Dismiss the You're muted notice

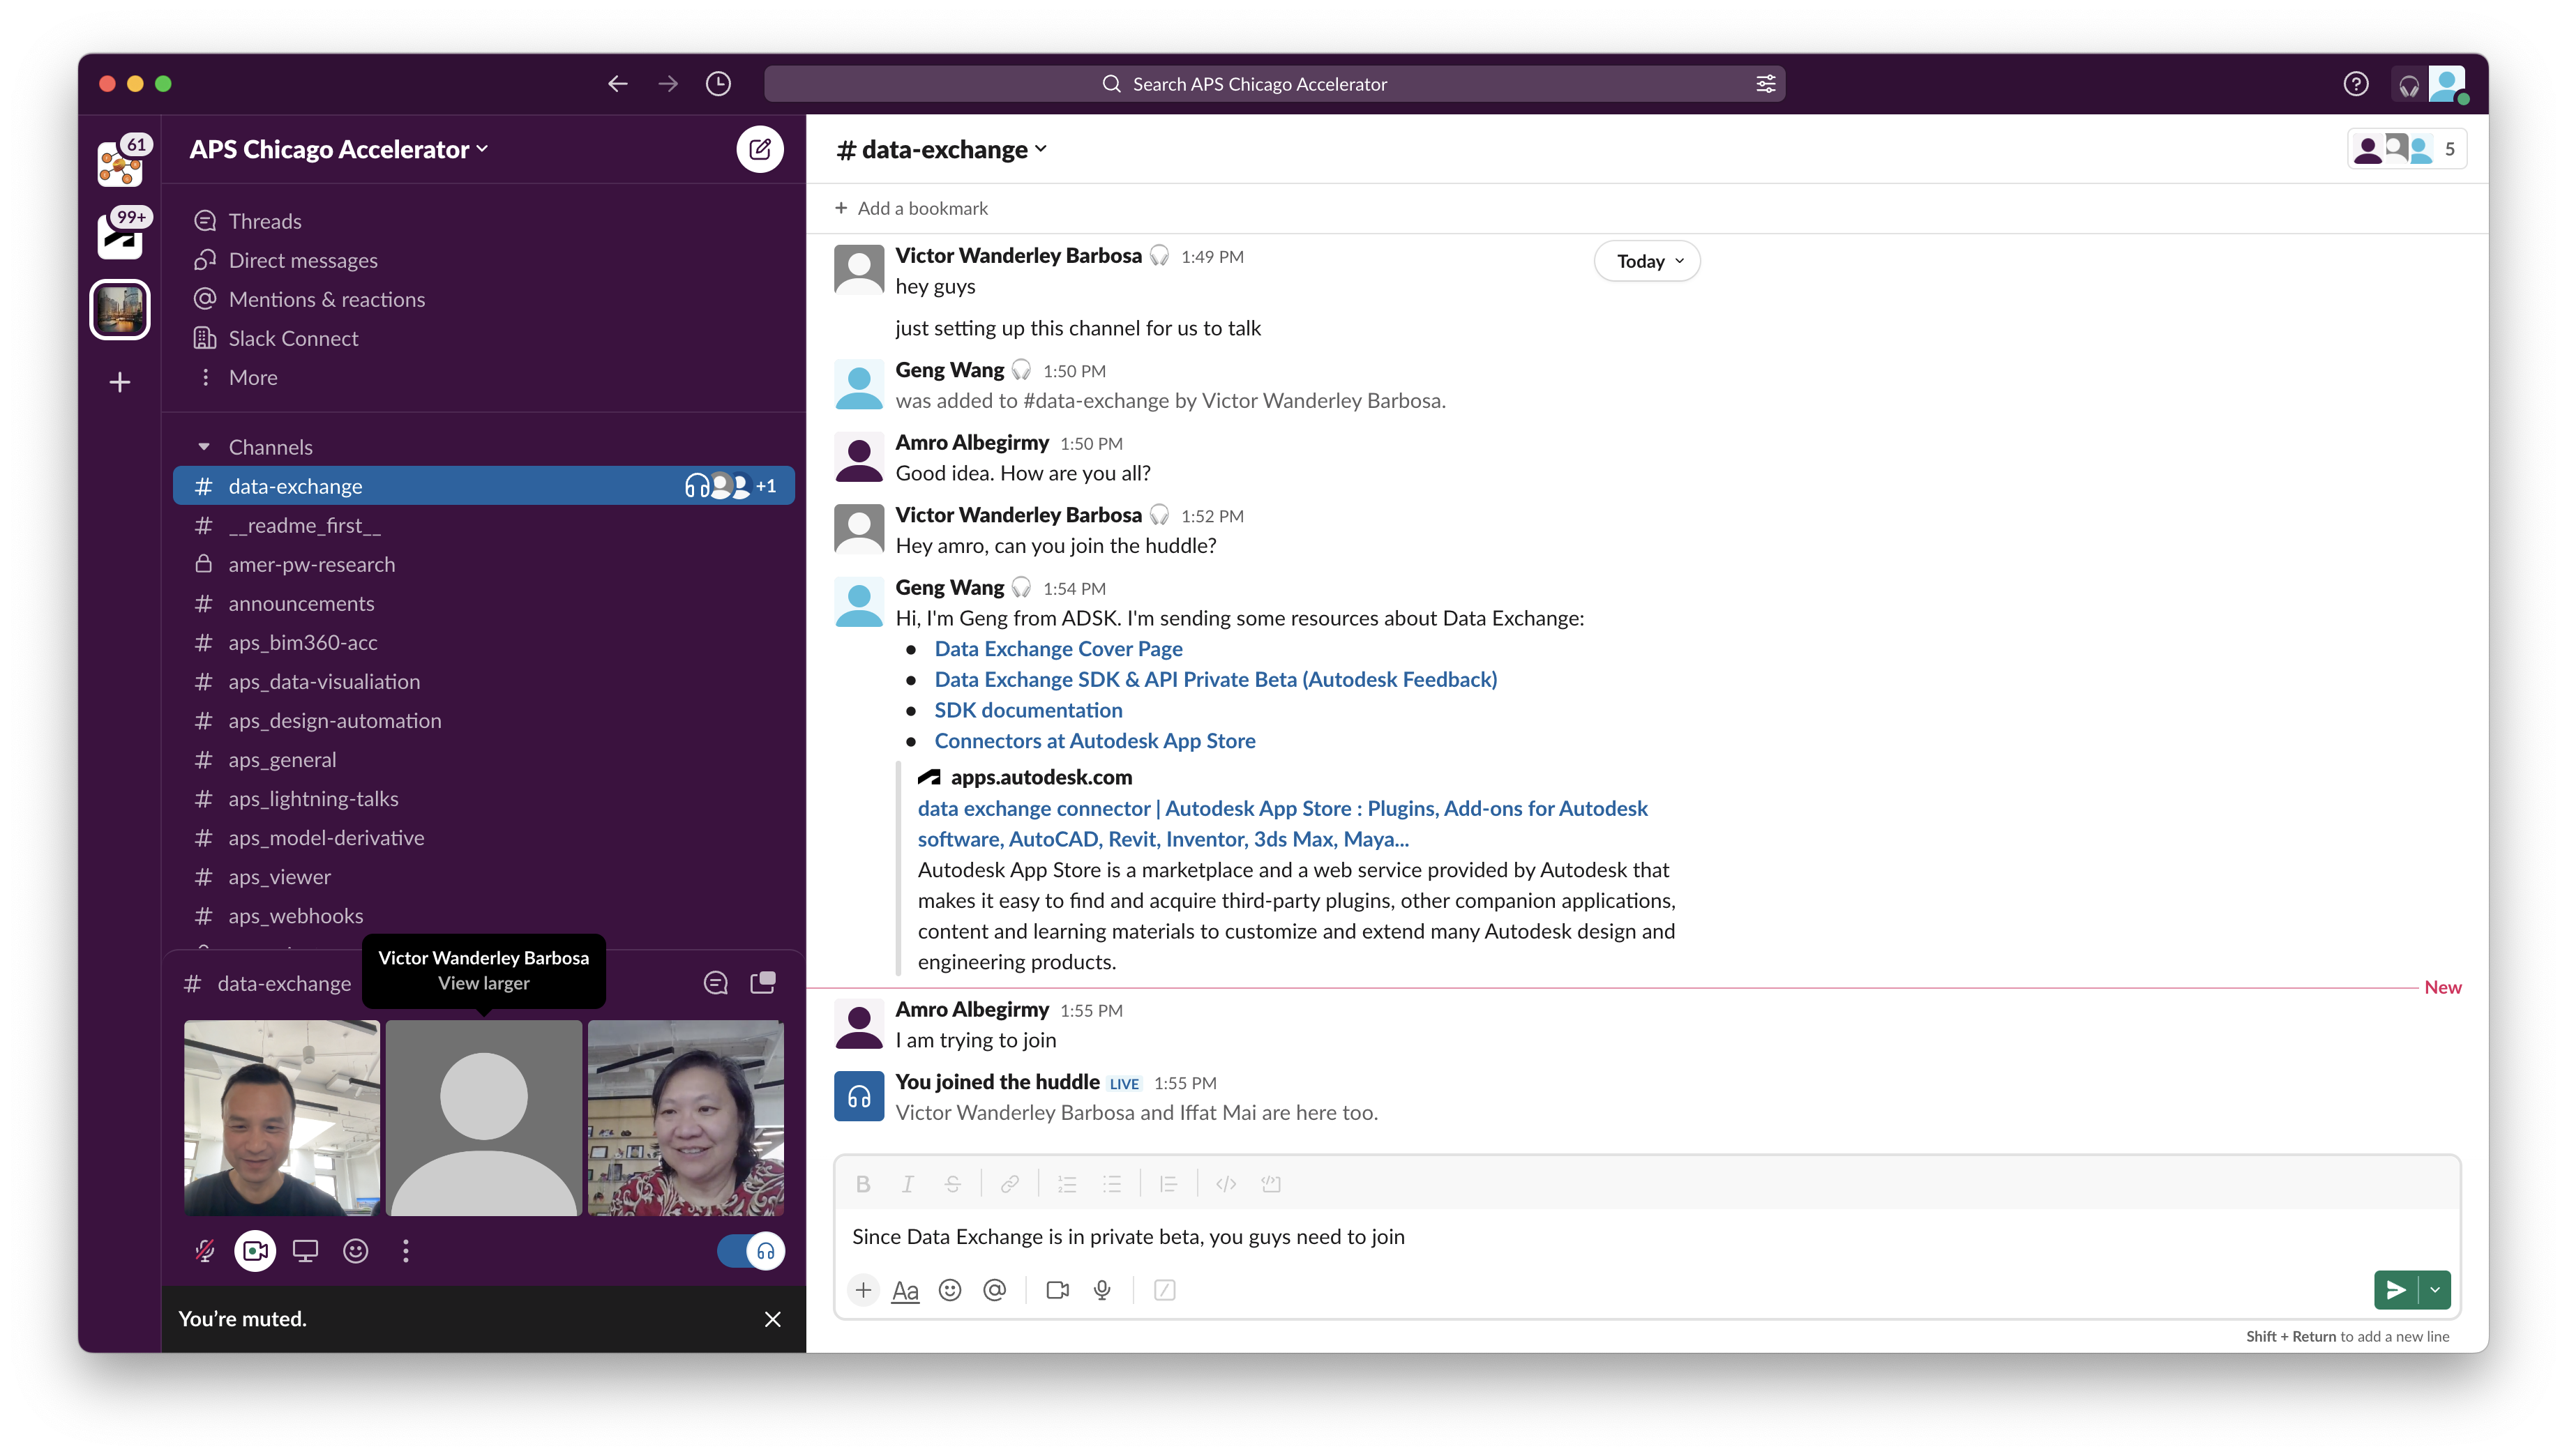tap(772, 1319)
